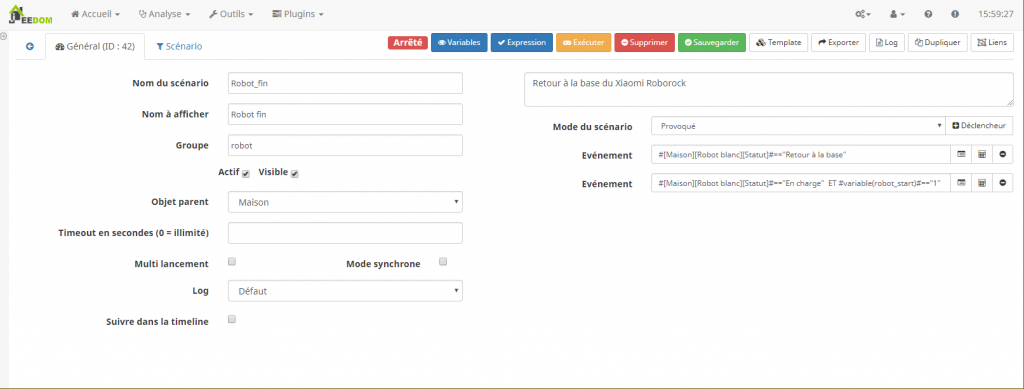Open the Log level dropdown
The image size is (1024, 389).
click(345, 291)
